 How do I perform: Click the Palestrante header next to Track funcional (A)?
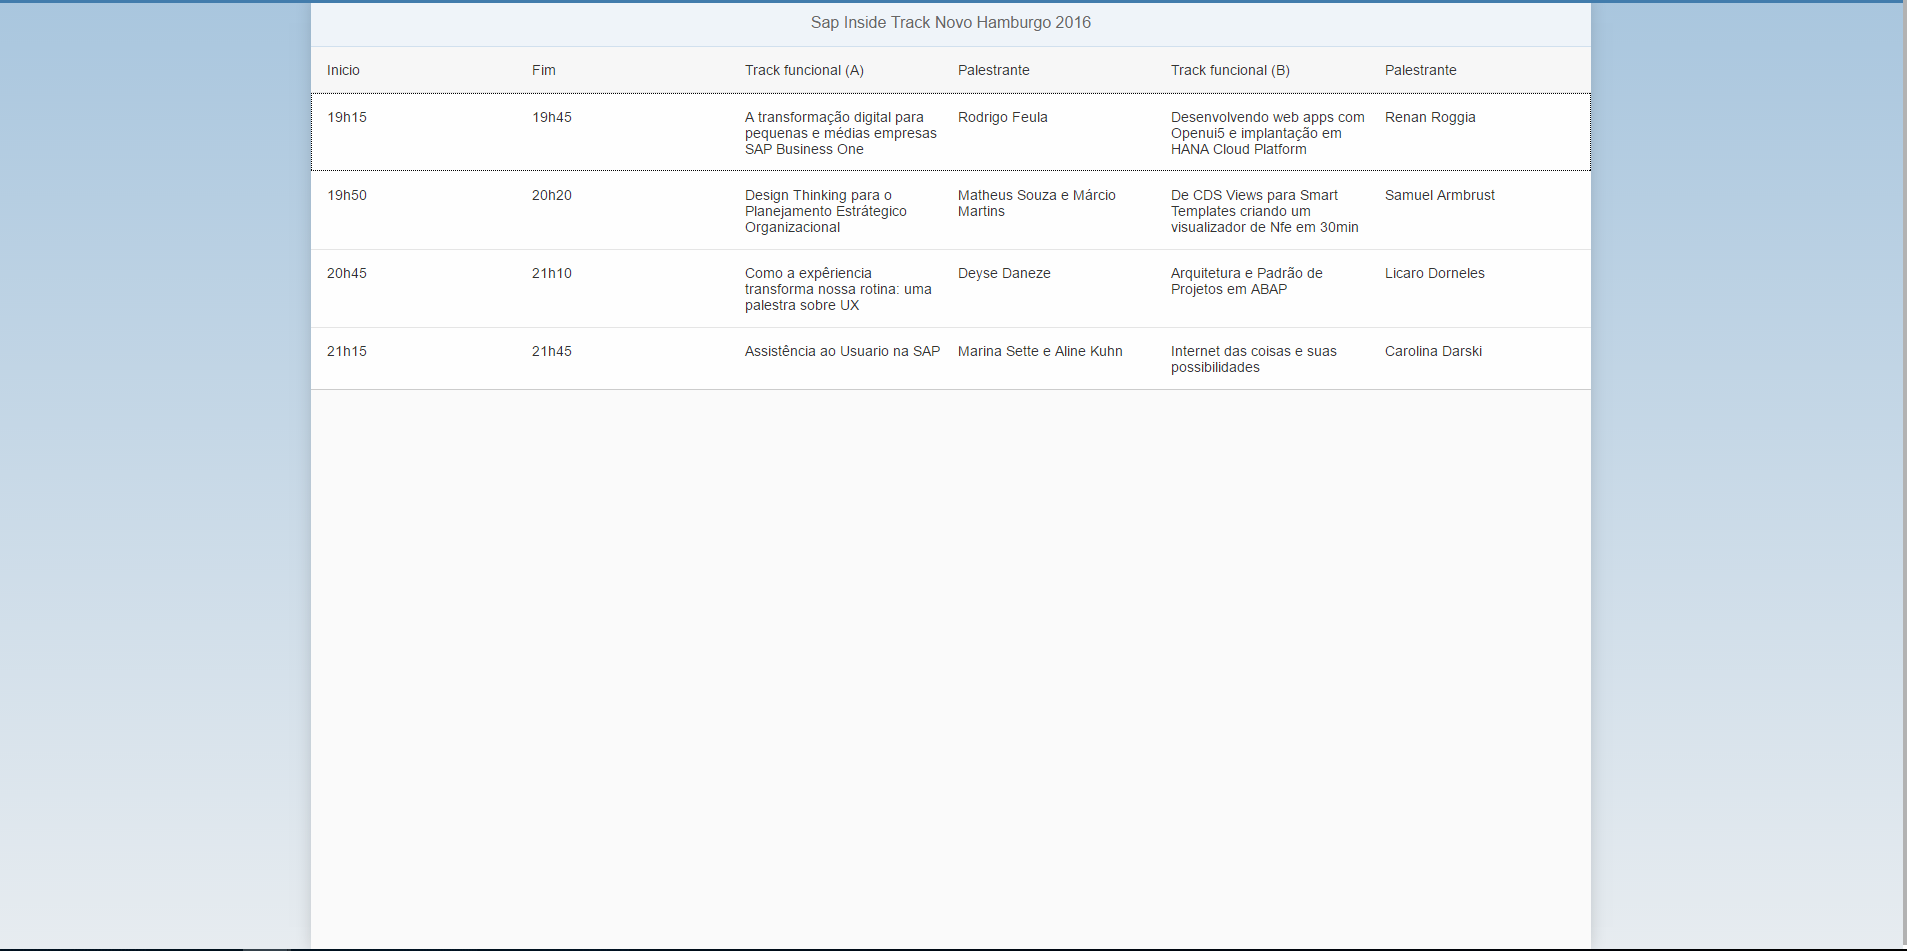pos(994,70)
